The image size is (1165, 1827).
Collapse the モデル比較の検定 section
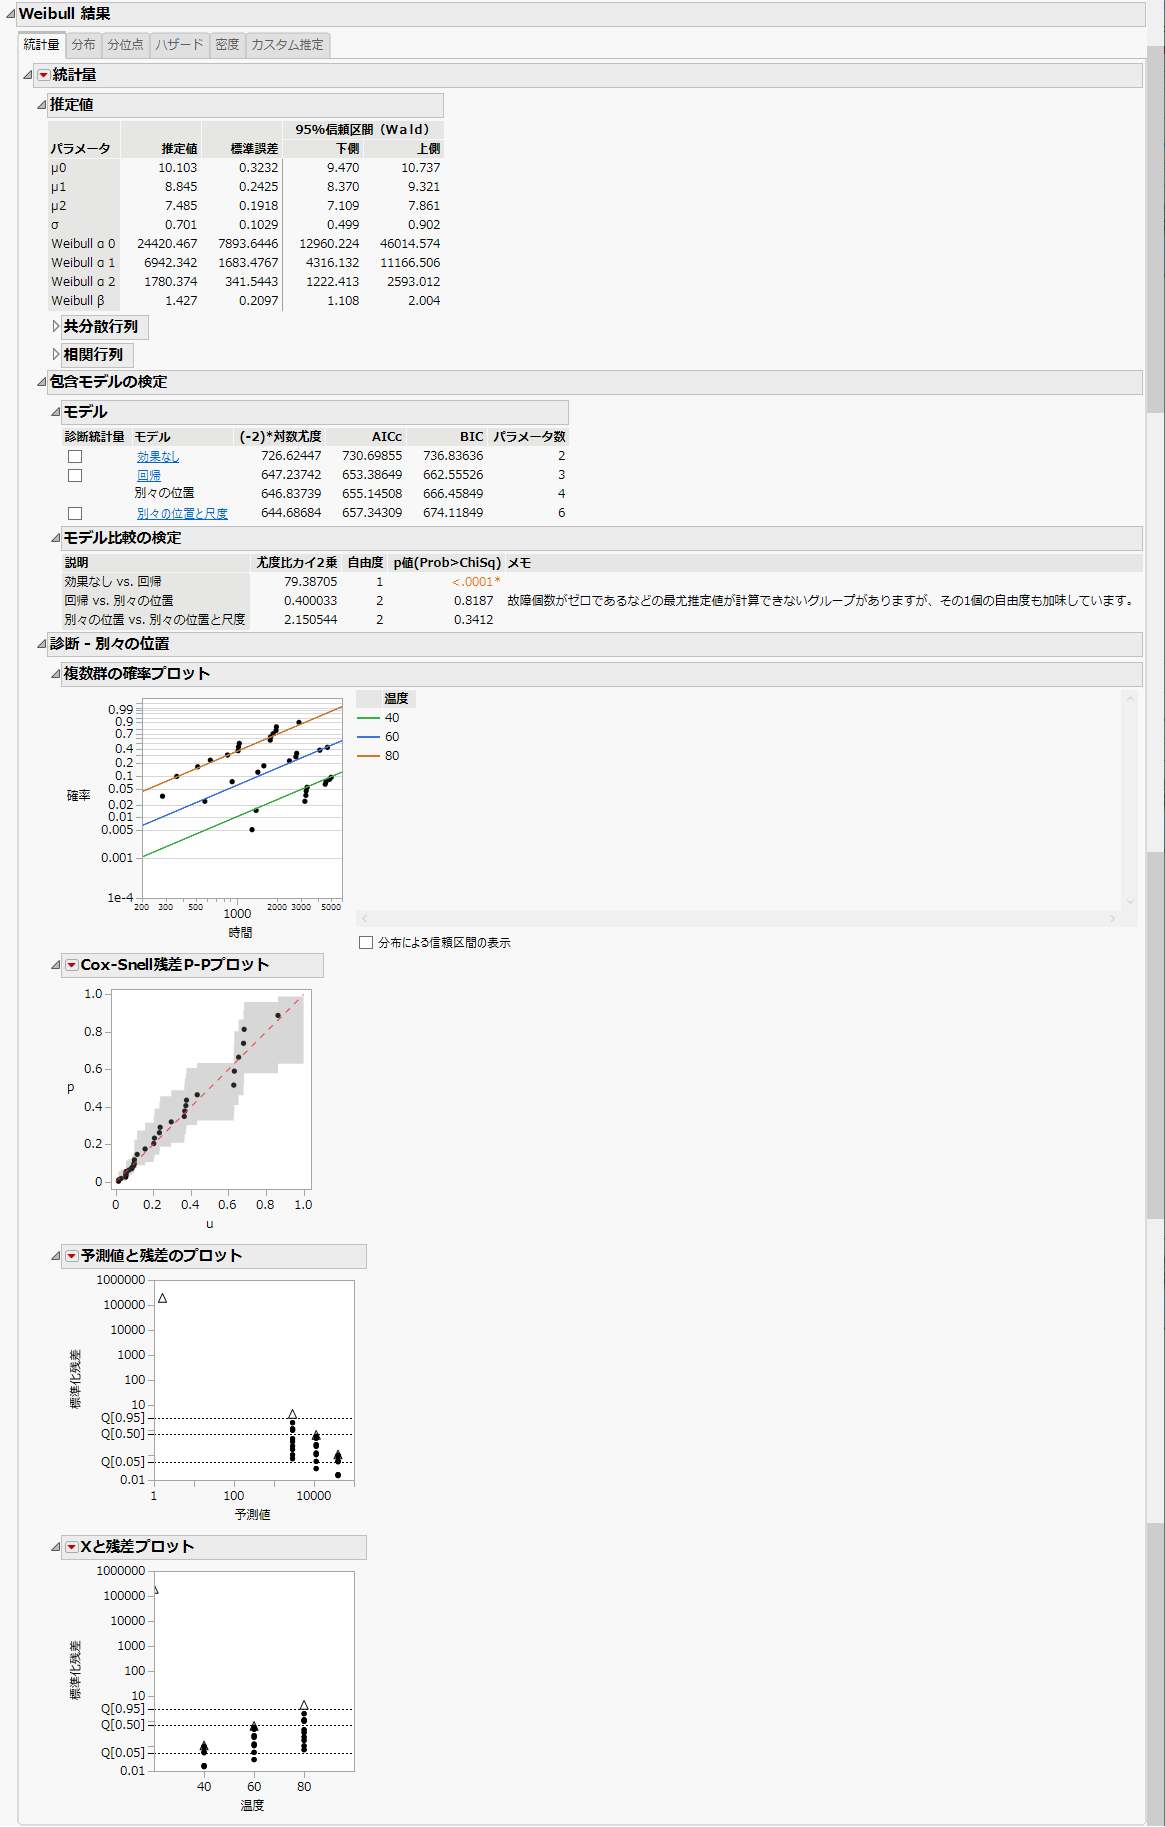[56, 538]
